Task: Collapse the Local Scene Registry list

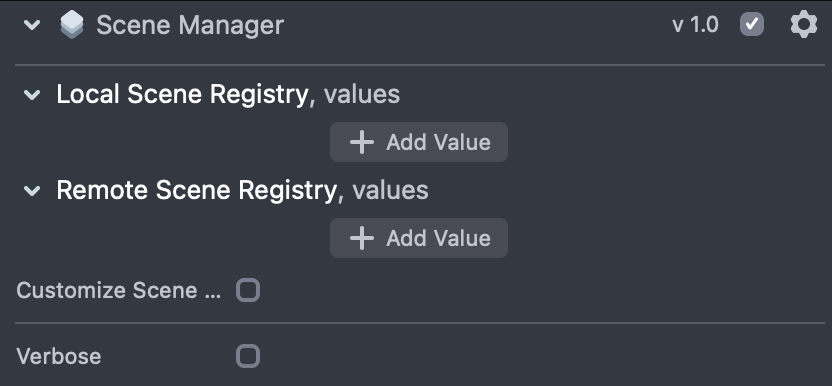Action: (32, 95)
